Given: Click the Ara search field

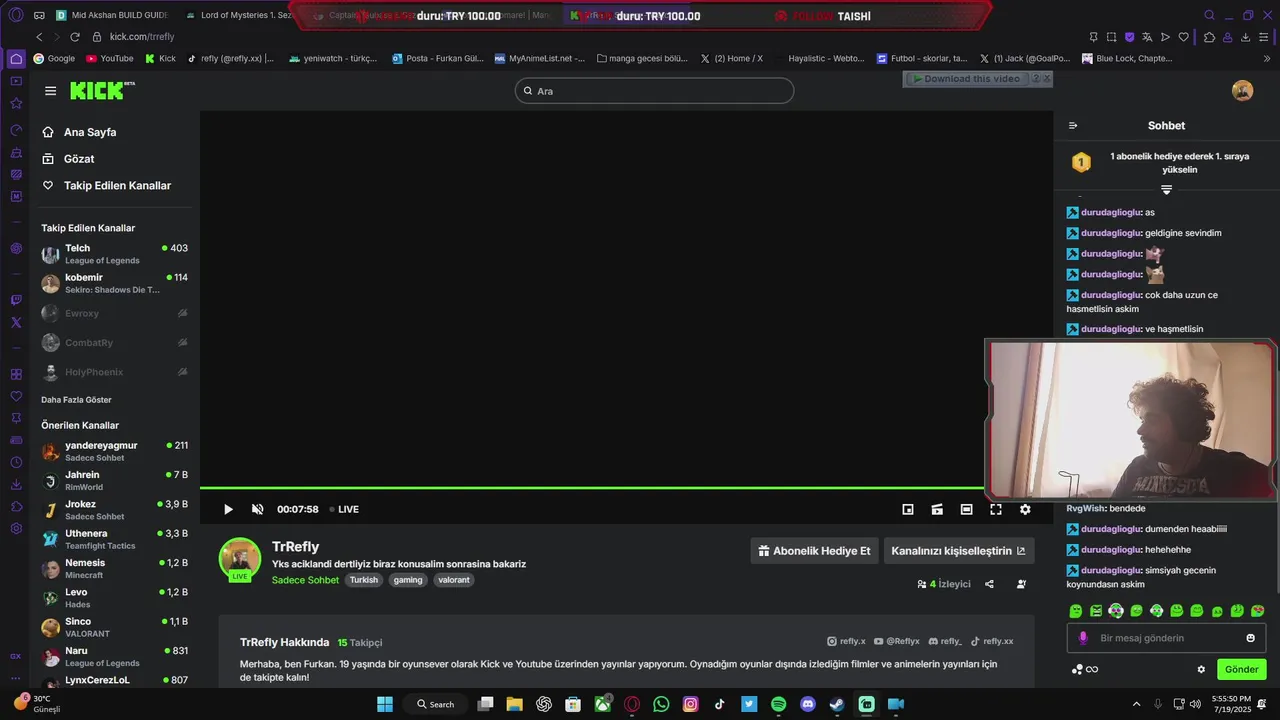Looking at the screenshot, I should pyautogui.click(x=654, y=91).
